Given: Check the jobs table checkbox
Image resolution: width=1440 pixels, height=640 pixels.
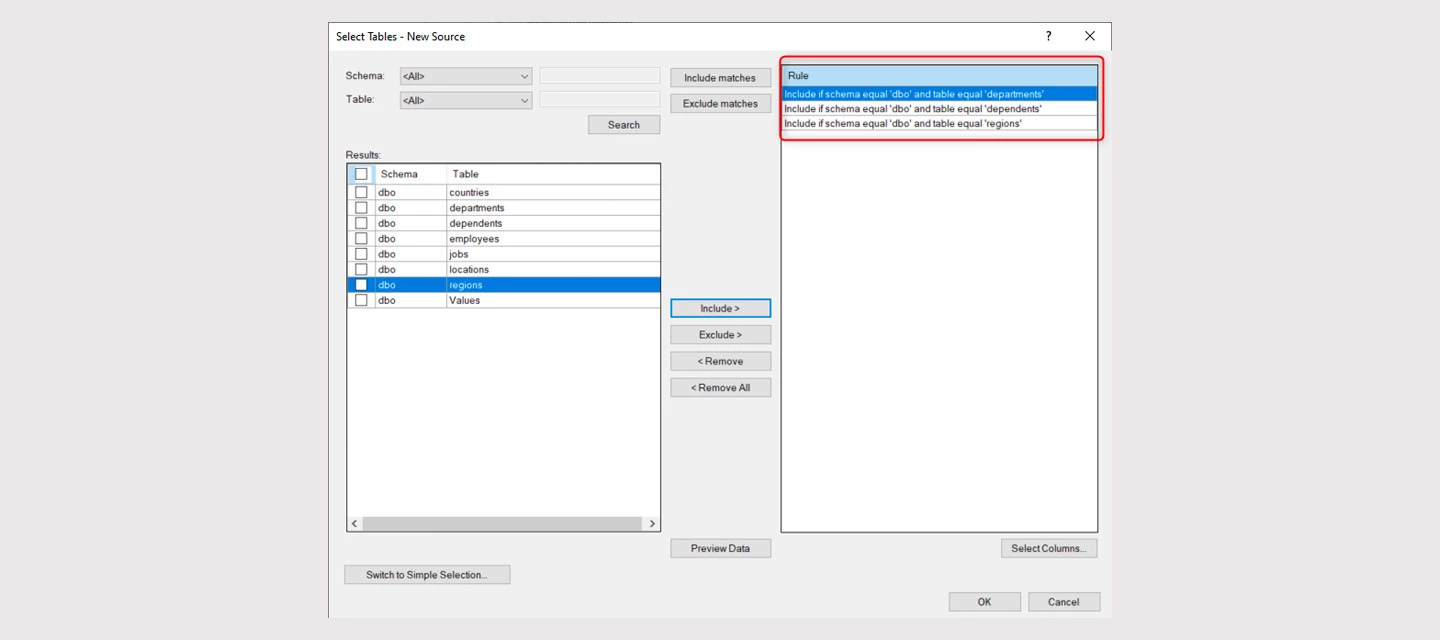Looking at the screenshot, I should [361, 254].
